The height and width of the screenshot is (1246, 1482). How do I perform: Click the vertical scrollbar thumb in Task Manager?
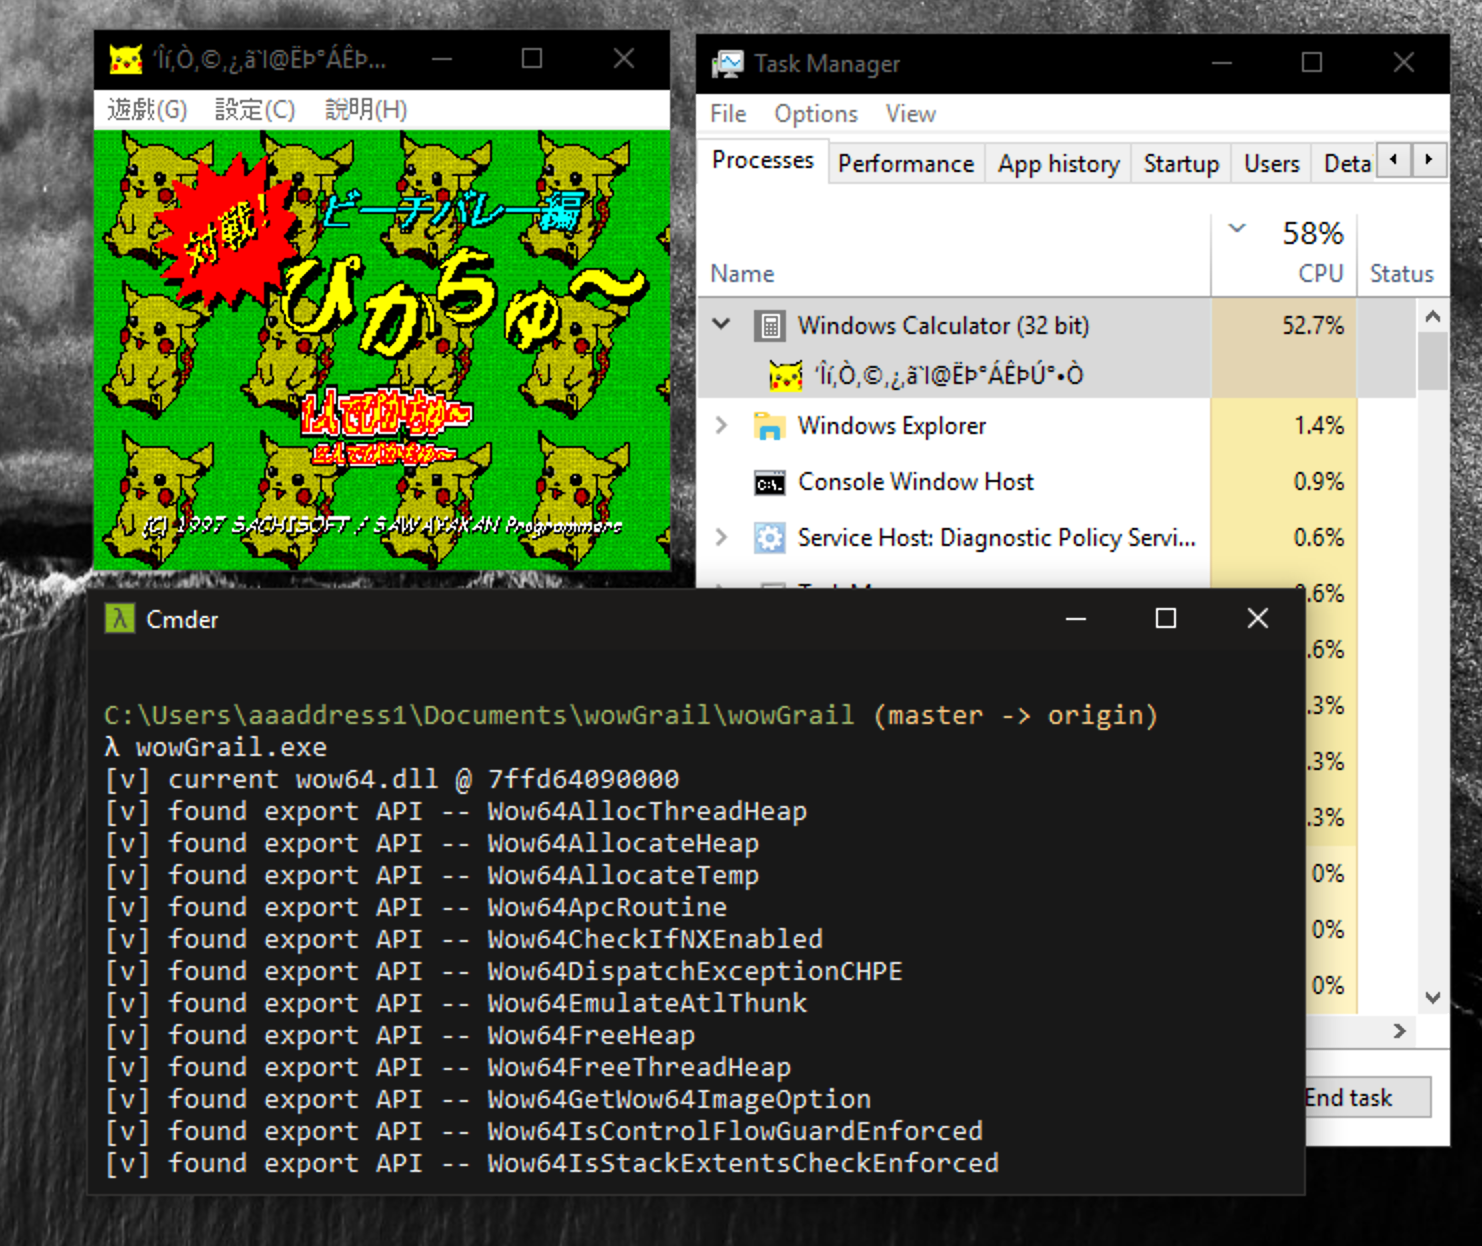click(x=1432, y=361)
